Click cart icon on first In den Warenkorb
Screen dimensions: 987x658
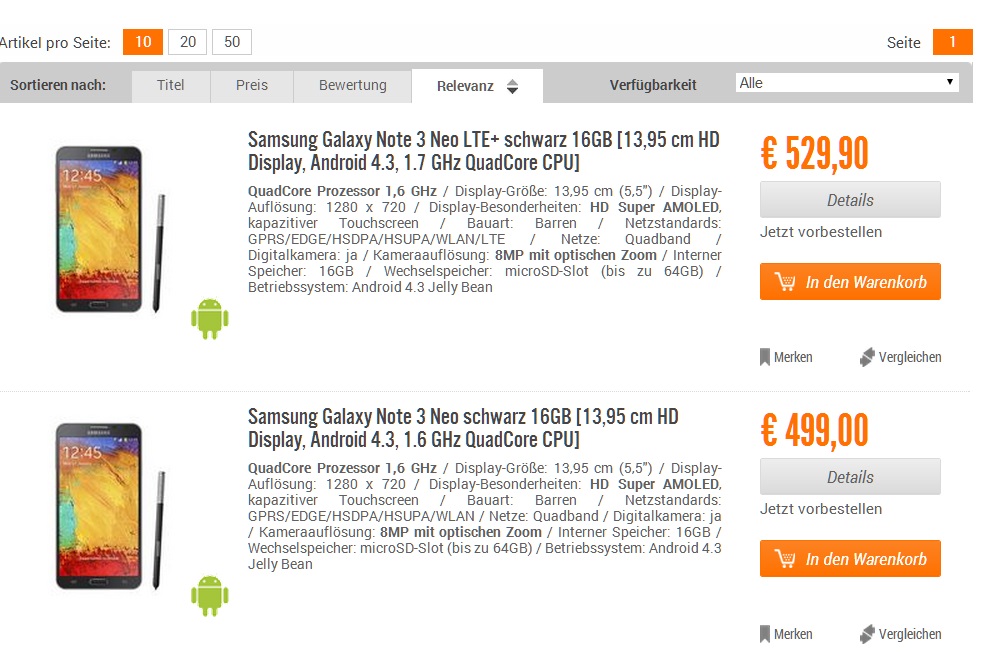[785, 282]
